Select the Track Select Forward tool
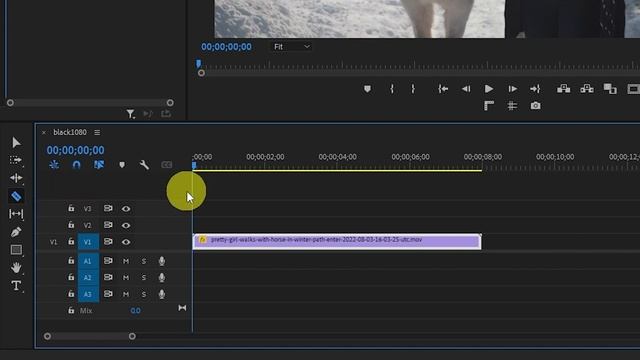Image resolution: width=640 pixels, height=360 pixels. click(x=16, y=160)
